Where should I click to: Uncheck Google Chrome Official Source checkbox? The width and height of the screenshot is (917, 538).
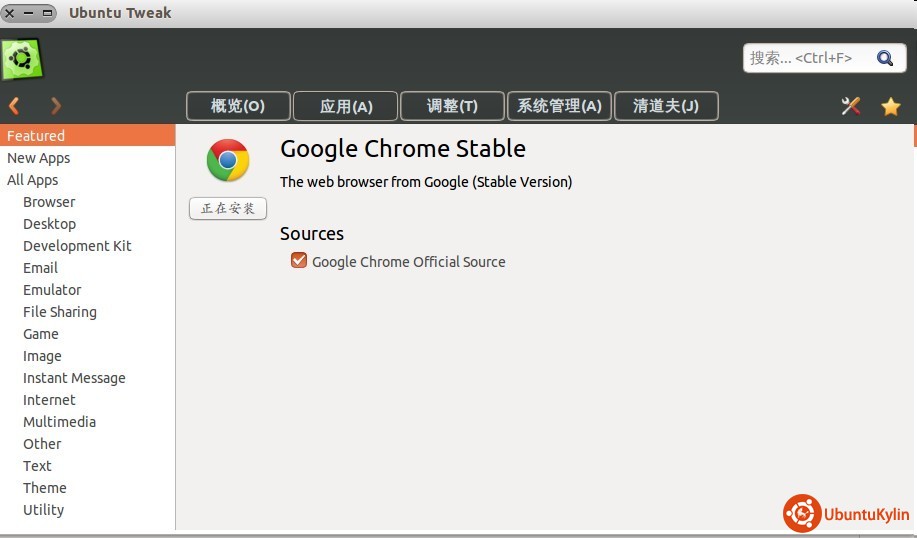click(298, 261)
